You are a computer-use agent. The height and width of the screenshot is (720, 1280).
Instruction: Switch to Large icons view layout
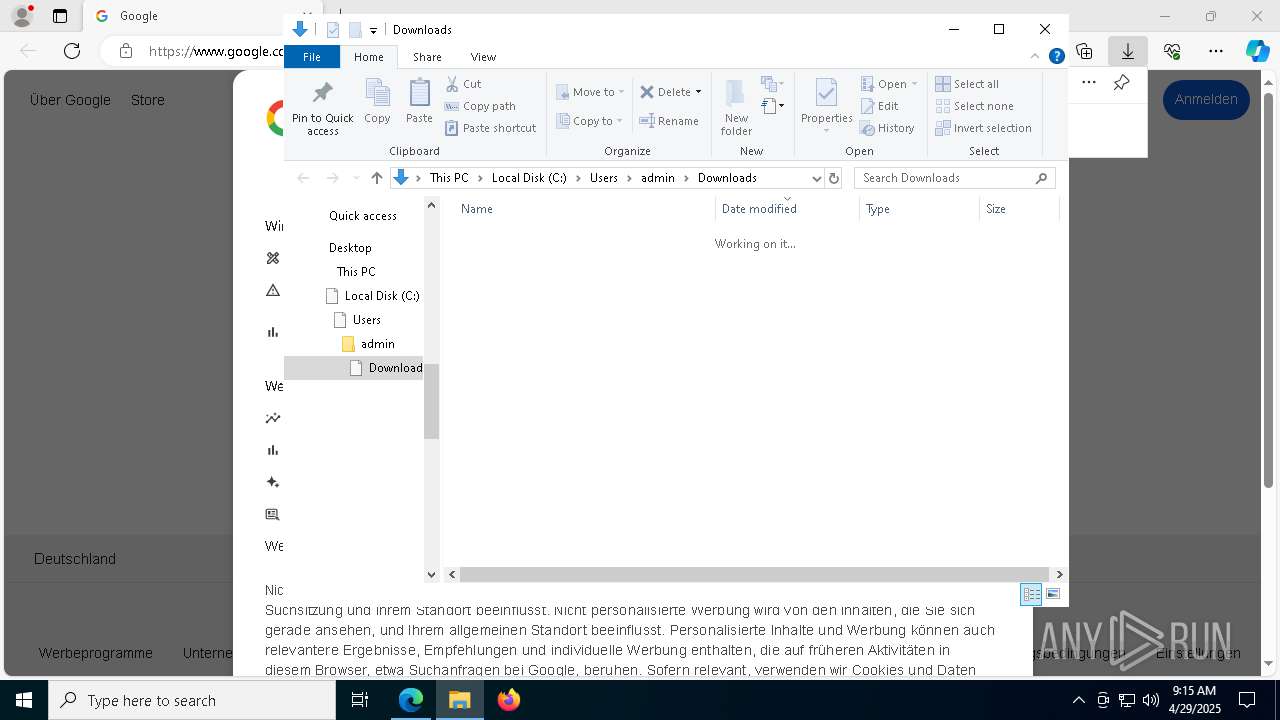click(x=1053, y=594)
